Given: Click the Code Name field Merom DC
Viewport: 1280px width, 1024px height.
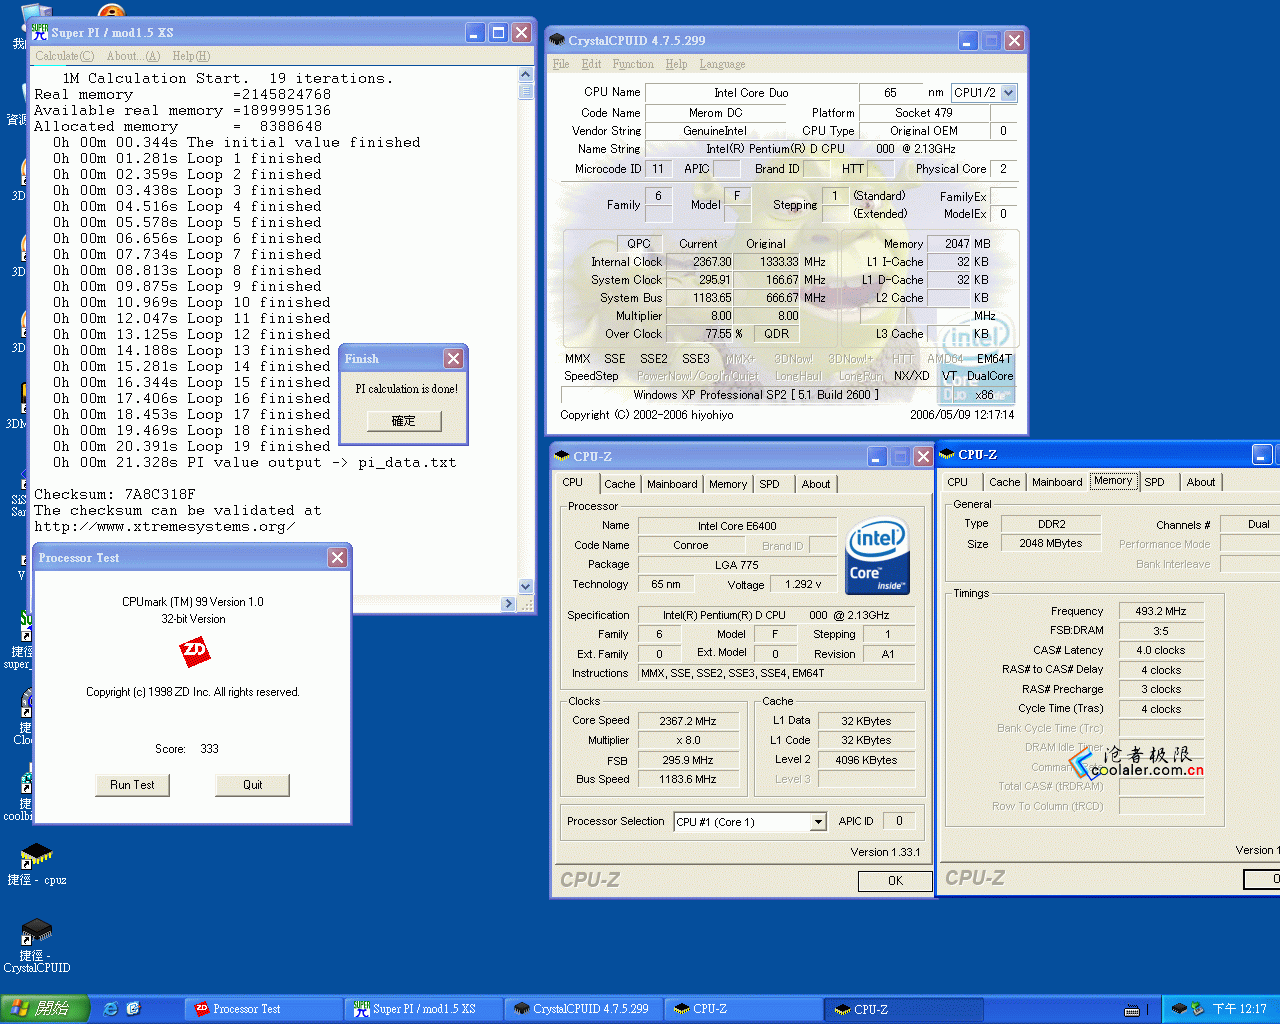Looking at the screenshot, I should [x=715, y=113].
